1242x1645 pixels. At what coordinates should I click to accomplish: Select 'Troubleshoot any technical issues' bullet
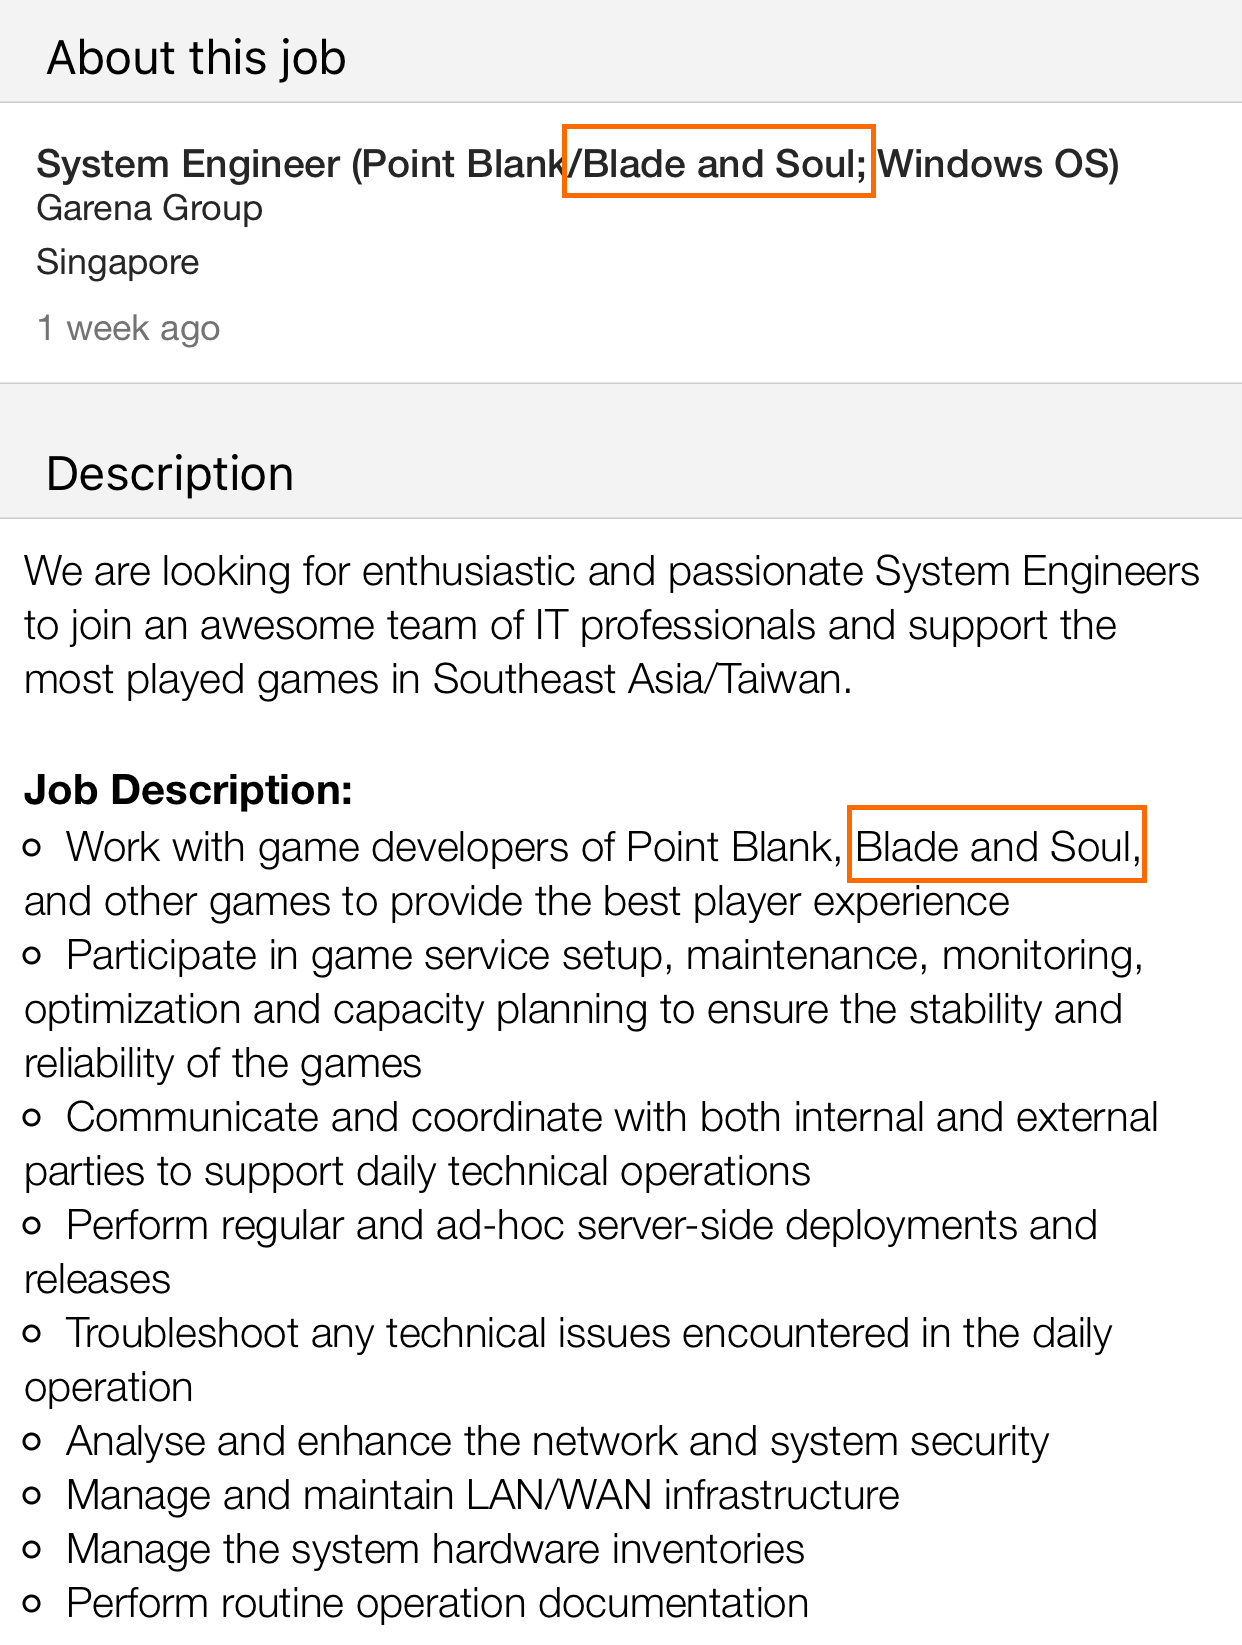pyautogui.click(x=568, y=1360)
